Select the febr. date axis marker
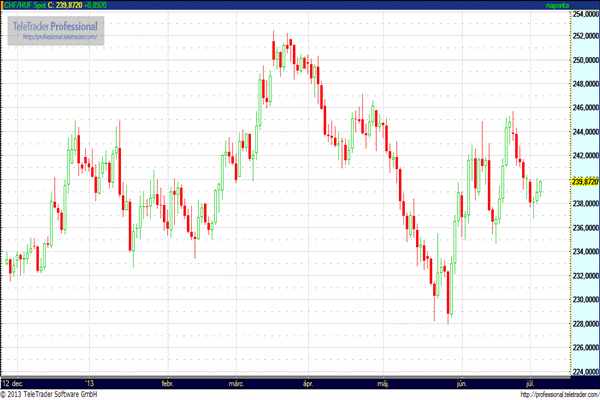 tap(166, 382)
